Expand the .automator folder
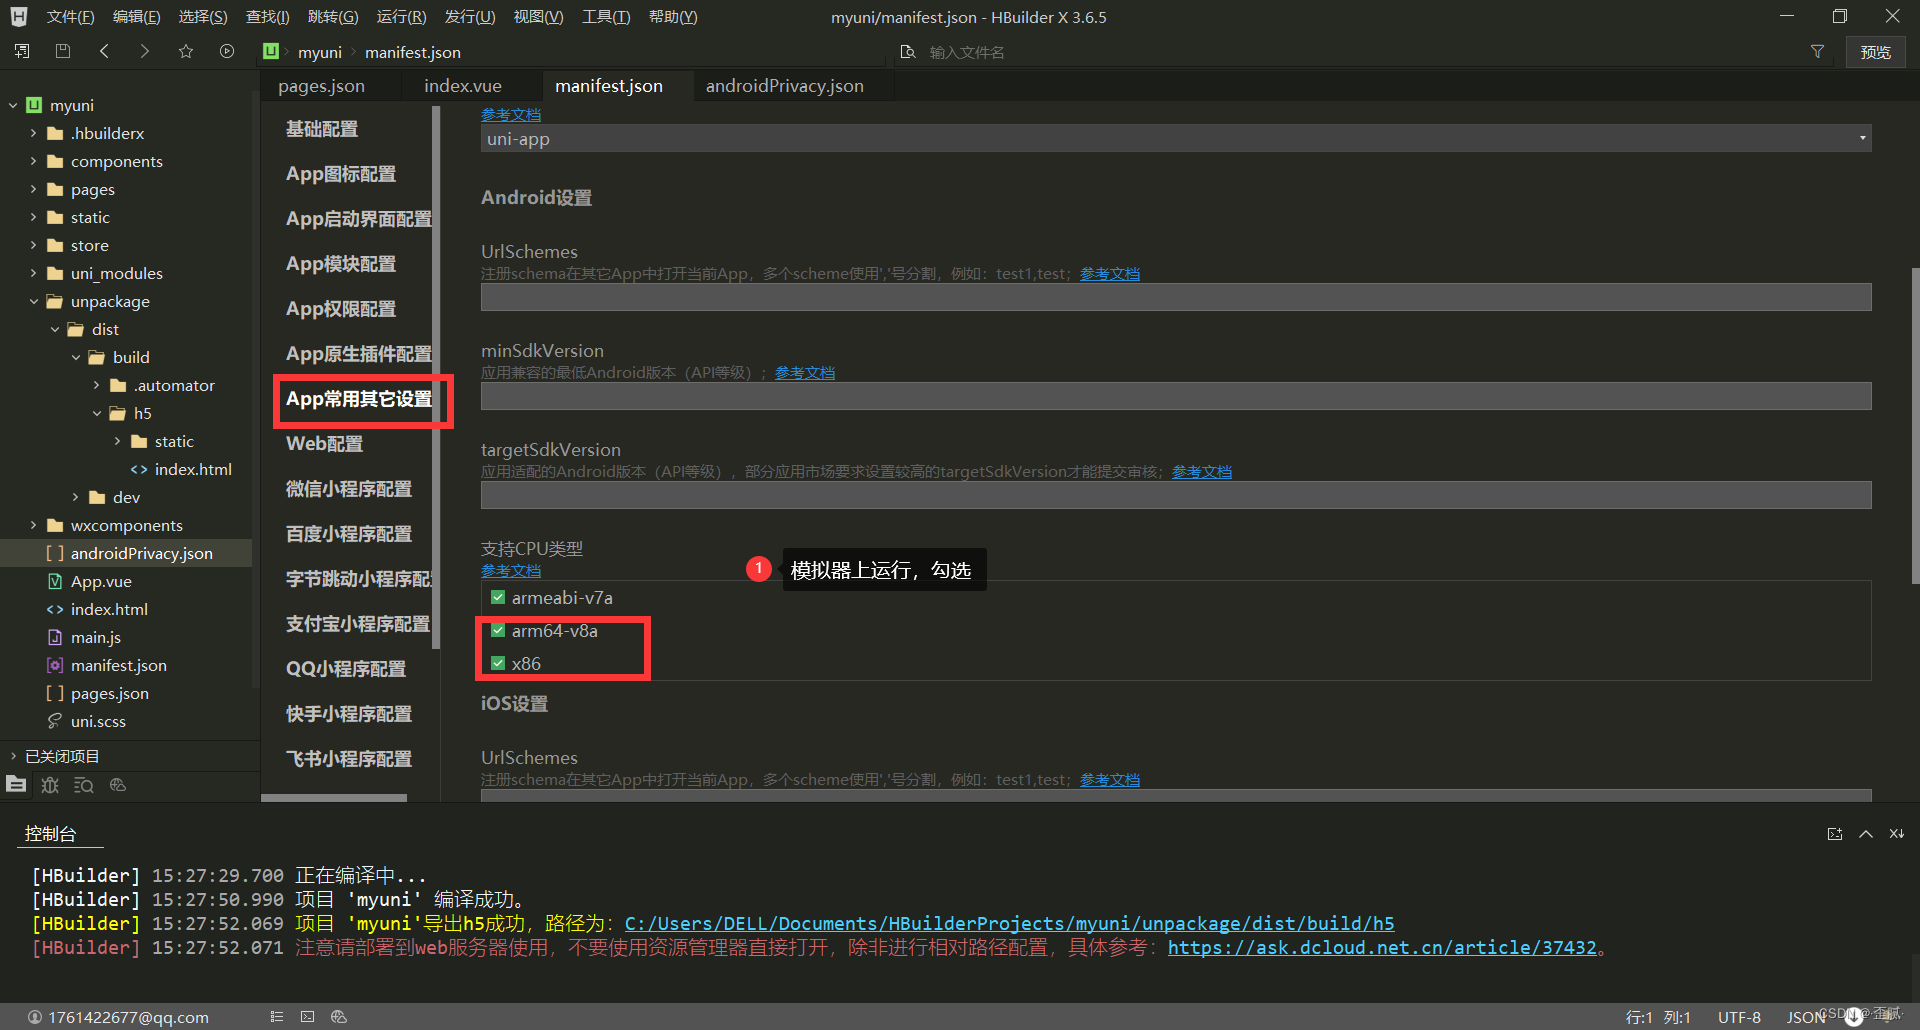1920x1030 pixels. pos(96,385)
